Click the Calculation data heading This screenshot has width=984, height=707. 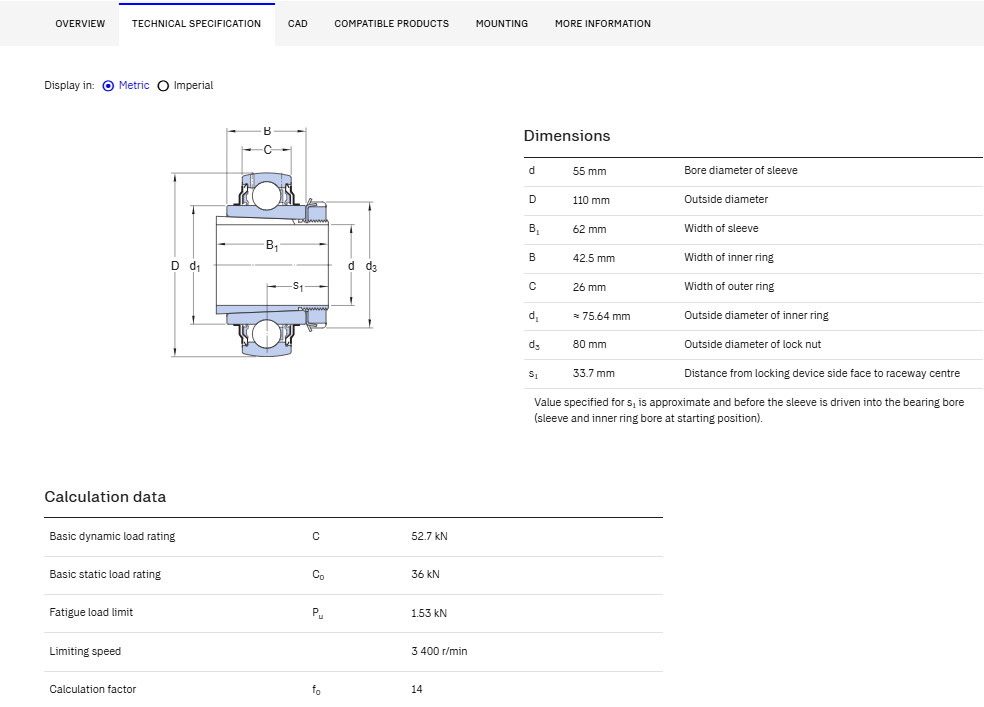click(x=105, y=497)
